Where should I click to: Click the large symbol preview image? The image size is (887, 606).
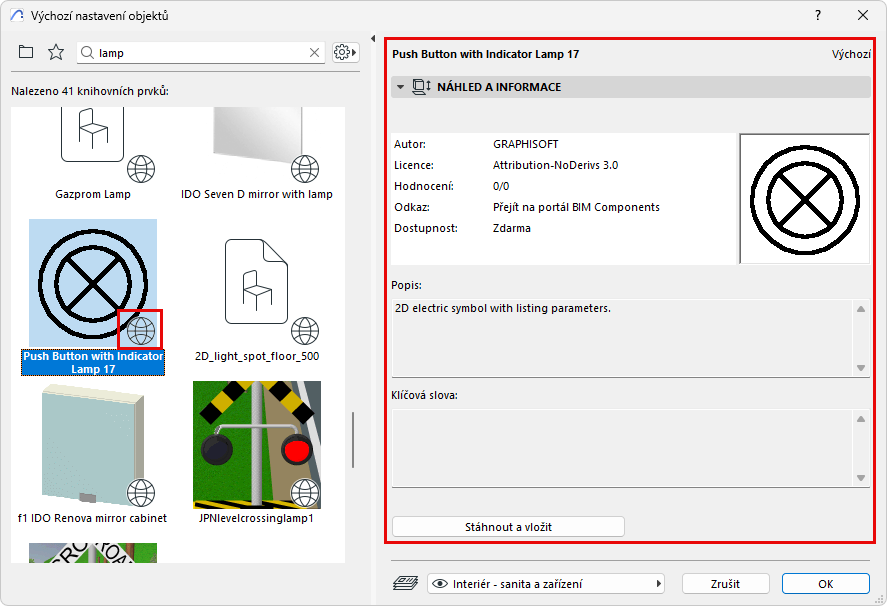(x=804, y=199)
